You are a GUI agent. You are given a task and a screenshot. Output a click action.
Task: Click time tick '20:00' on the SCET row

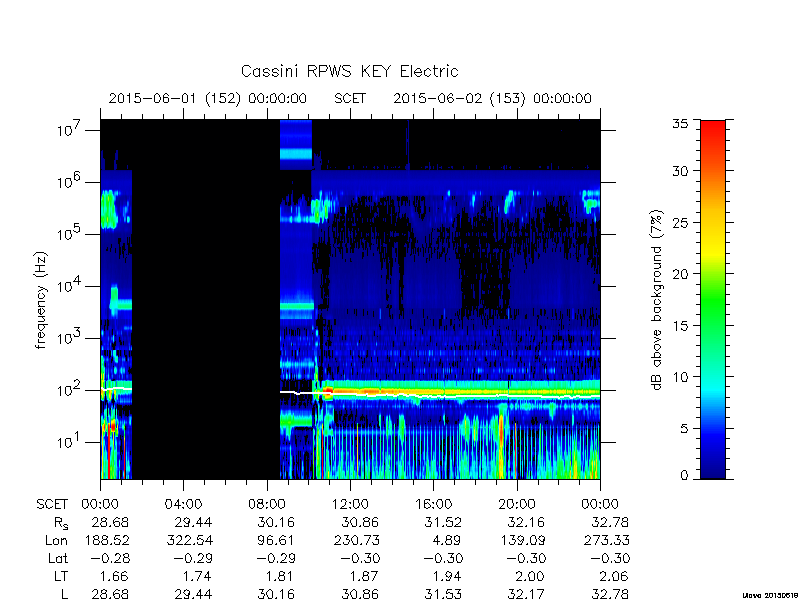[517, 505]
